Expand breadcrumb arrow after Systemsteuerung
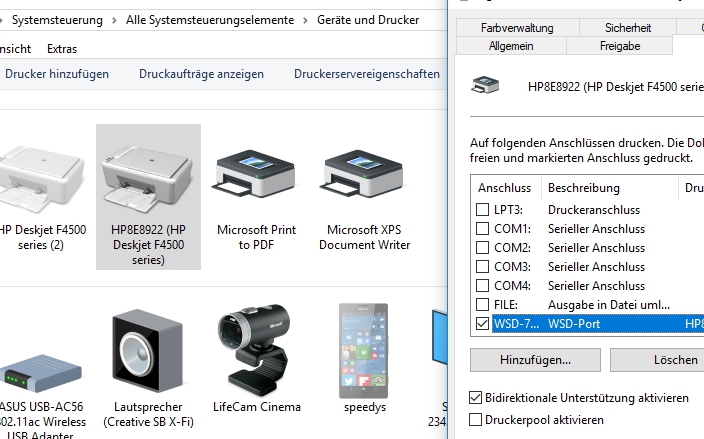Viewport: 704px width, 439px height. tap(114, 21)
